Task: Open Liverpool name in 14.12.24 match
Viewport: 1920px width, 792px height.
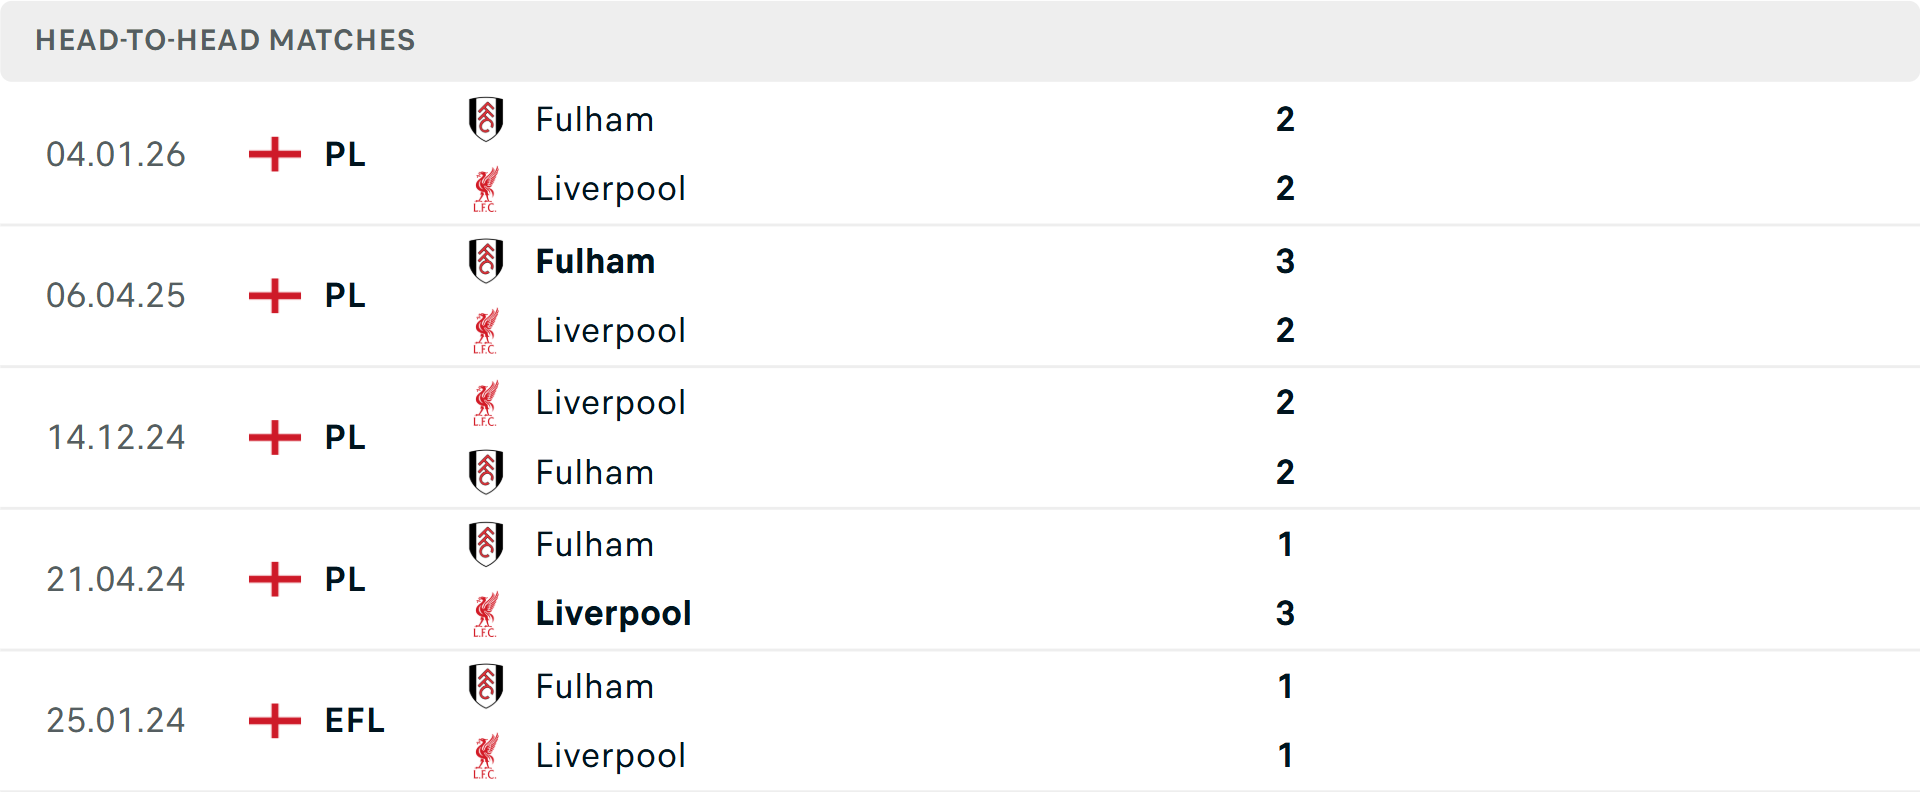Action: click(610, 403)
